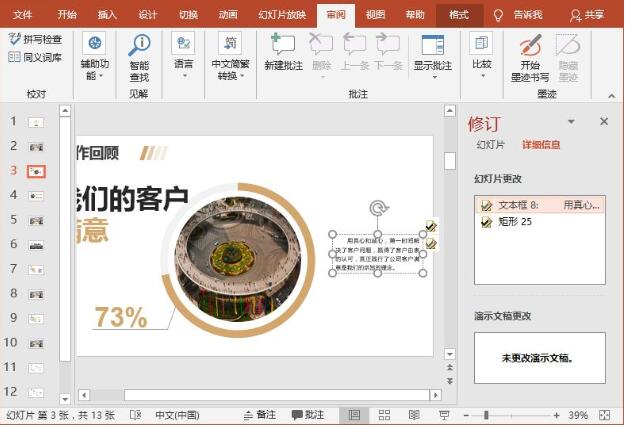Image resolution: width=625 pixels, height=426 pixels.
Task: Open the 同义词库 thesaurus
Action: point(35,57)
